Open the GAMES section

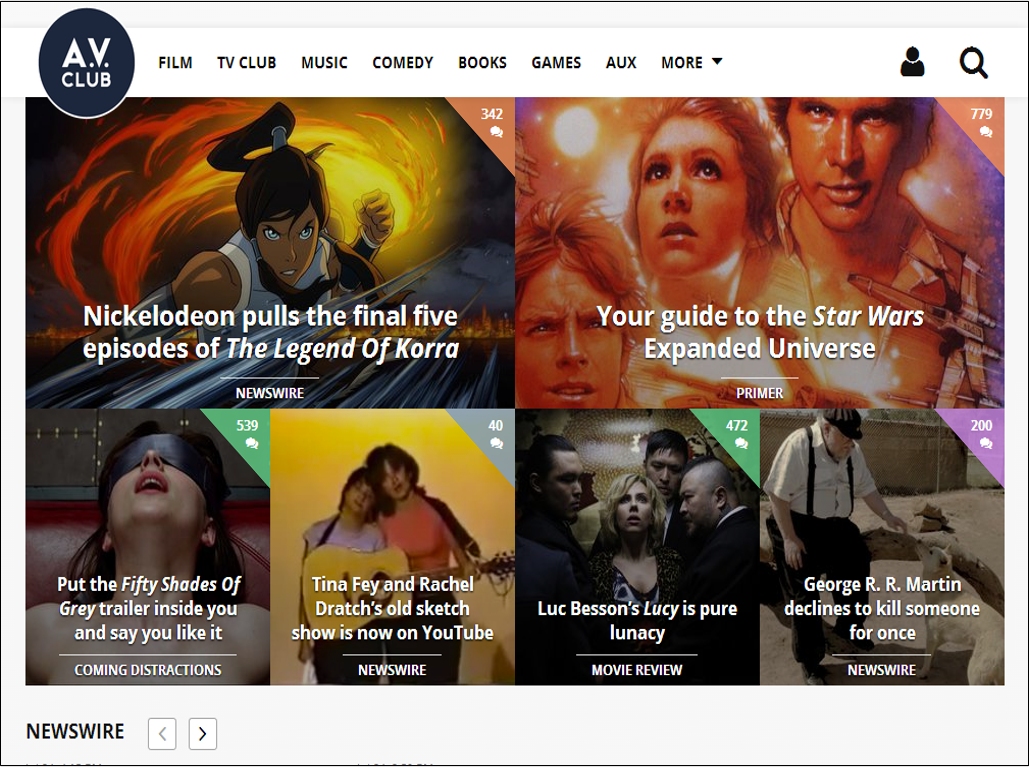(556, 62)
